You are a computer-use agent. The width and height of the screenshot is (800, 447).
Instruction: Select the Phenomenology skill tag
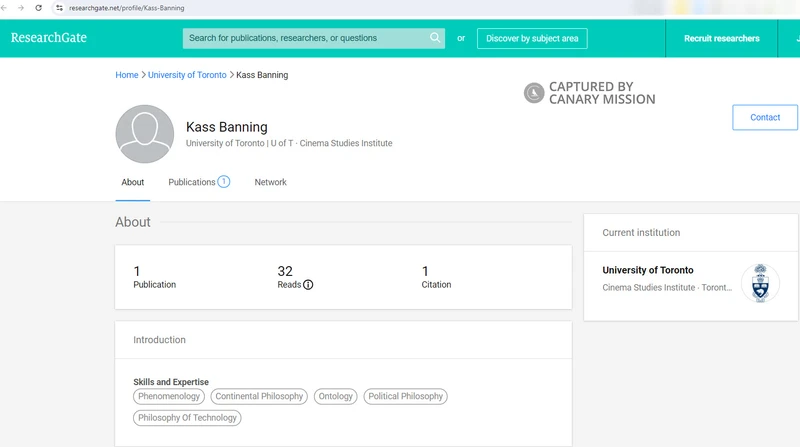169,397
